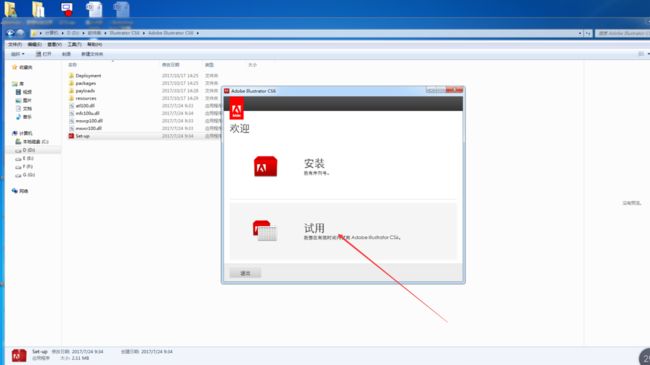Click the address bar refresh button

[x=588, y=33]
